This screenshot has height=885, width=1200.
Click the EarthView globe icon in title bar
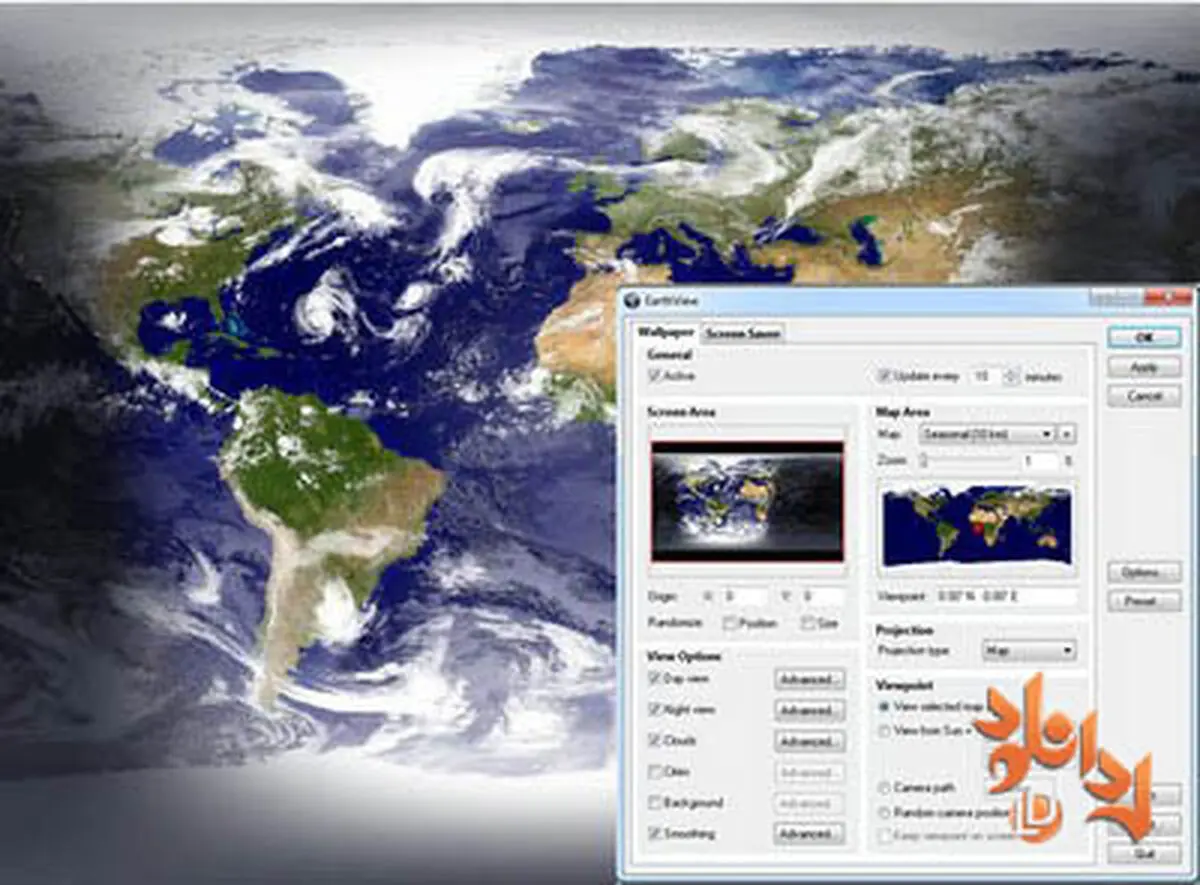coord(632,300)
